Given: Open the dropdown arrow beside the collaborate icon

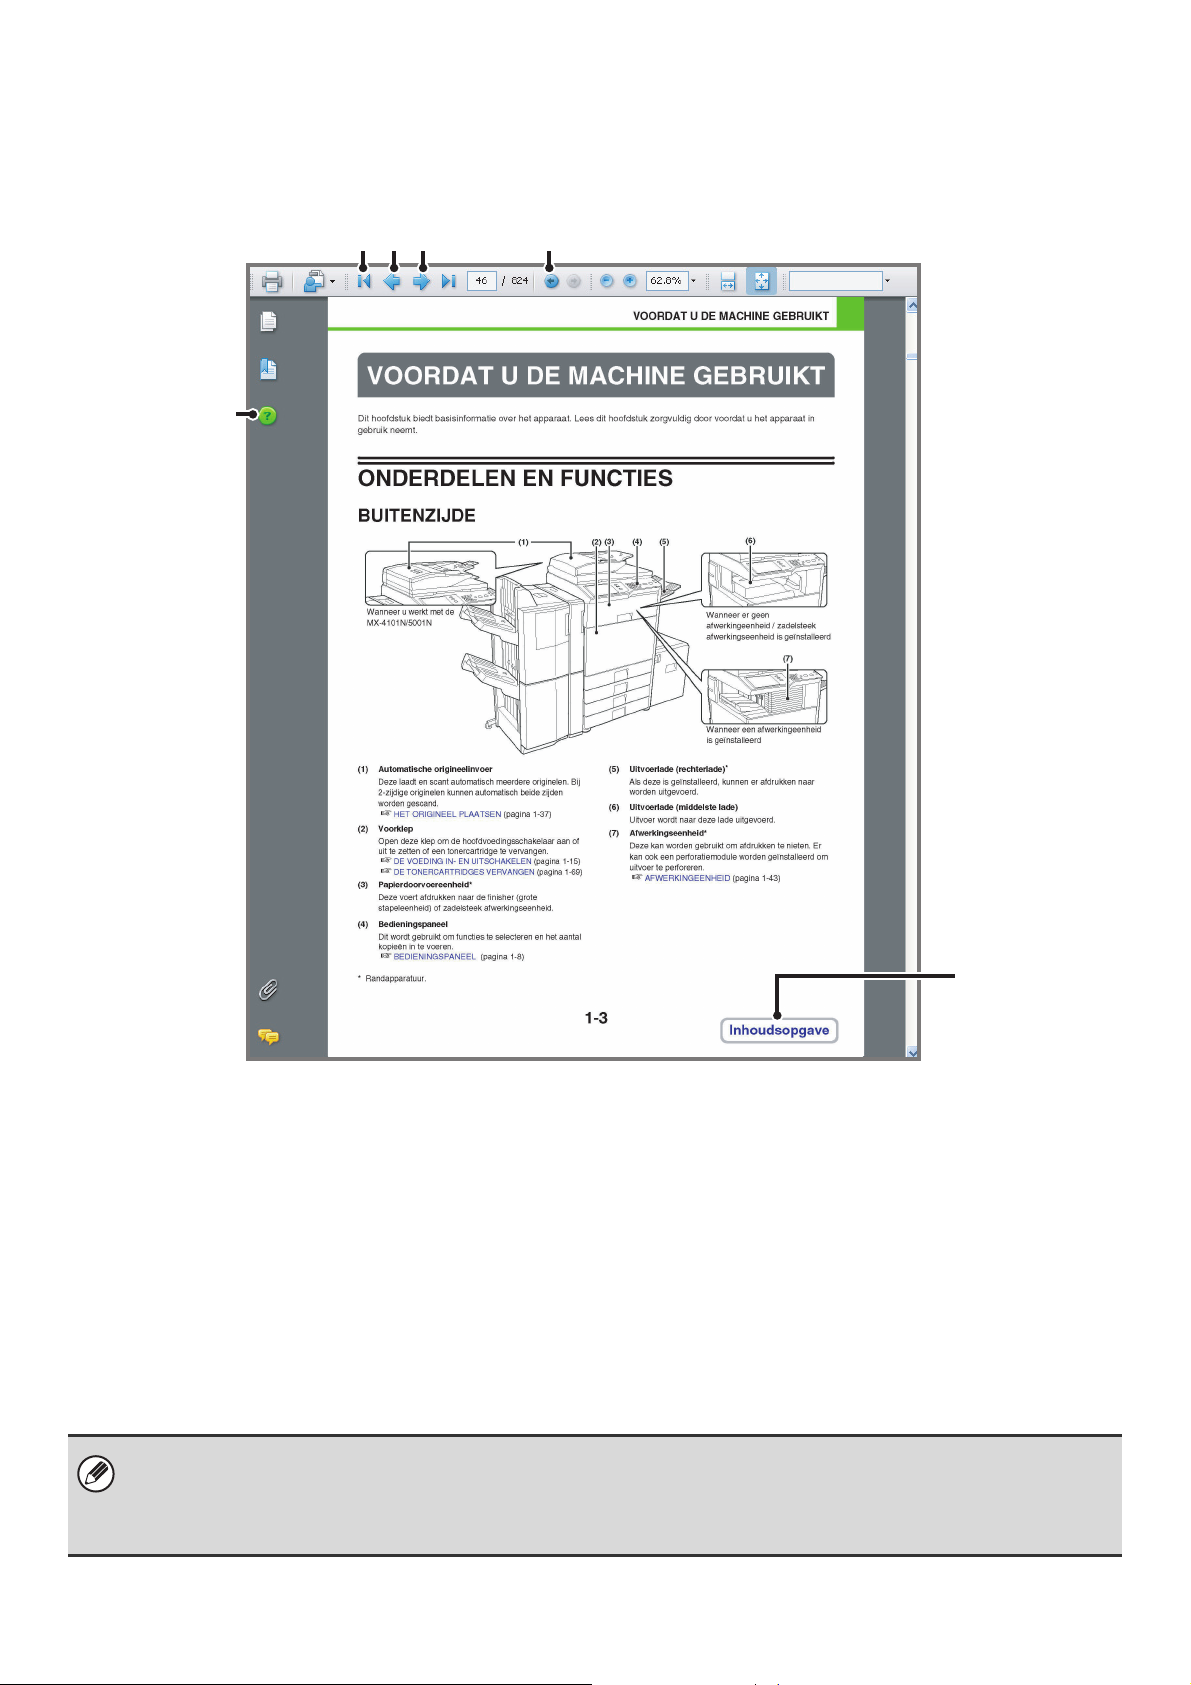Looking at the screenshot, I should click(x=333, y=282).
